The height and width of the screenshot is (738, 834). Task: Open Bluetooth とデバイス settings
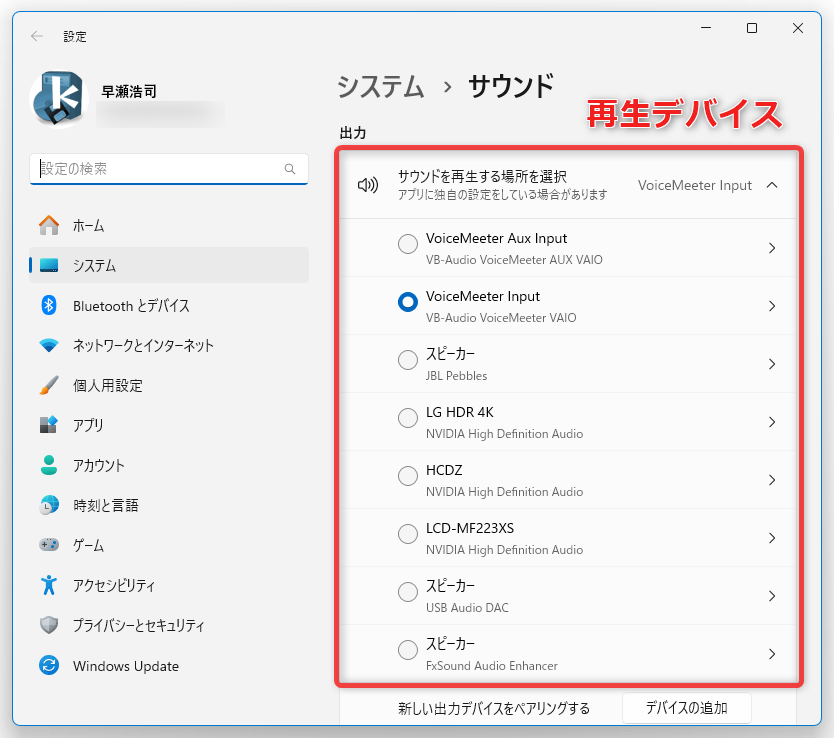pyautogui.click(x=169, y=305)
